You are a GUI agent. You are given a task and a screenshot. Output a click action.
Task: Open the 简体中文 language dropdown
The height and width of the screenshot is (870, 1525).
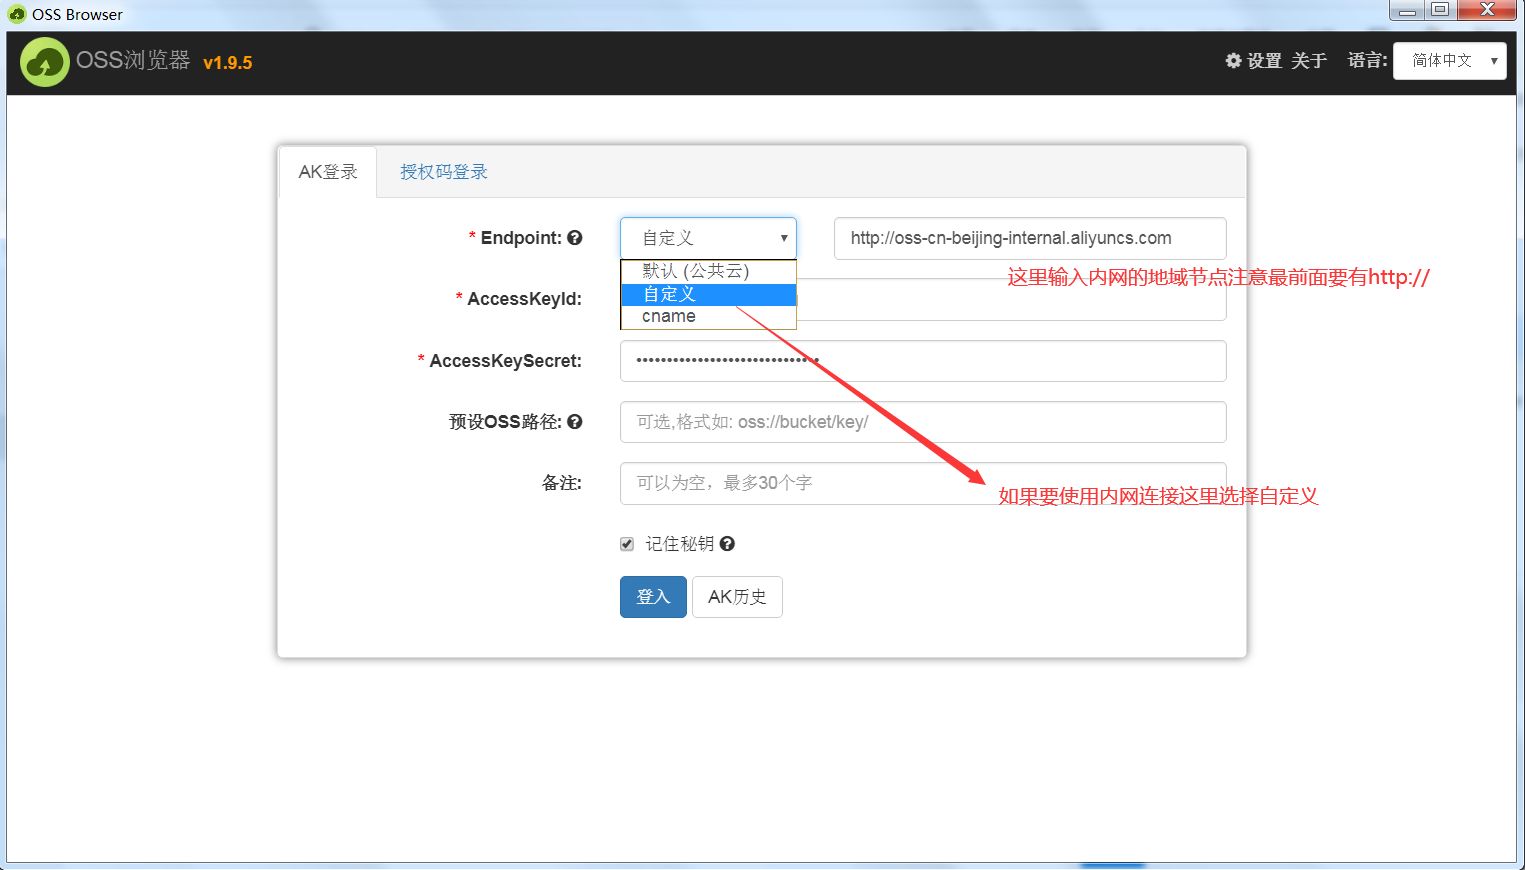point(1450,61)
